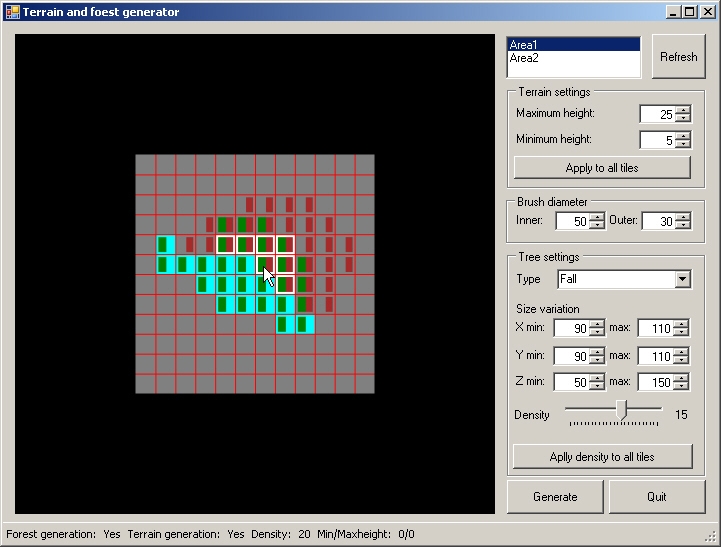
Task: Select Area1 in the area list
Action: pyautogui.click(x=573, y=45)
